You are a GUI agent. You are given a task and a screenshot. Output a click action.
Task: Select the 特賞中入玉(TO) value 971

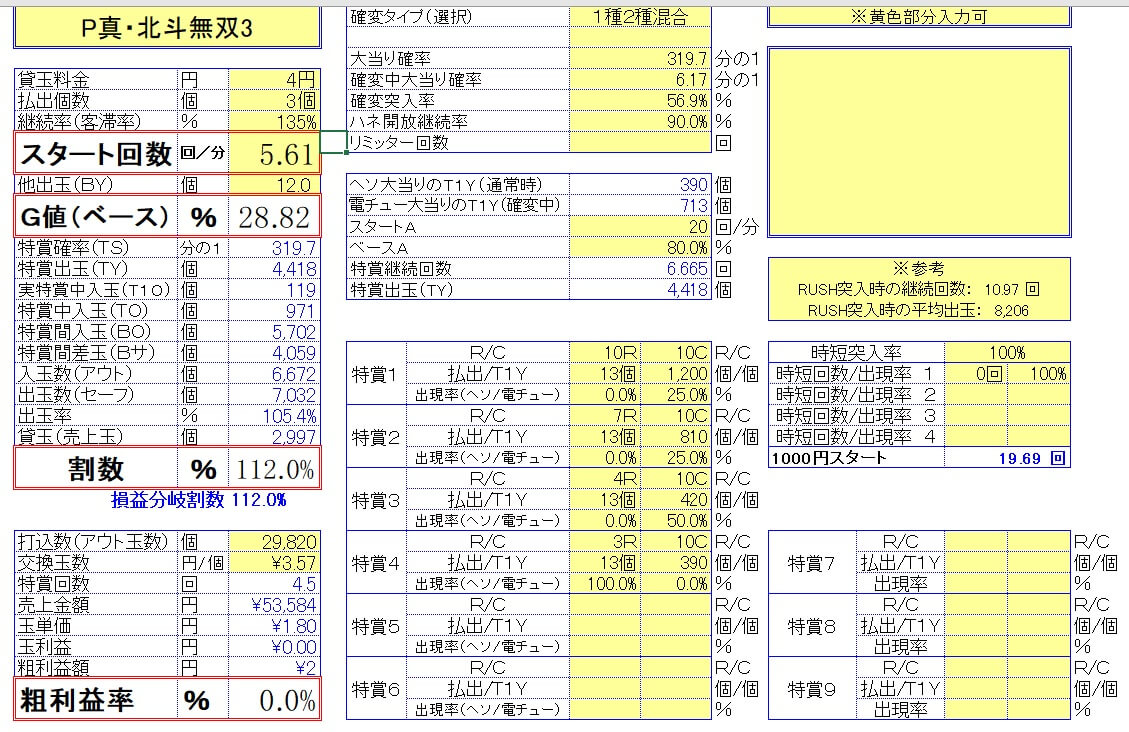click(274, 310)
